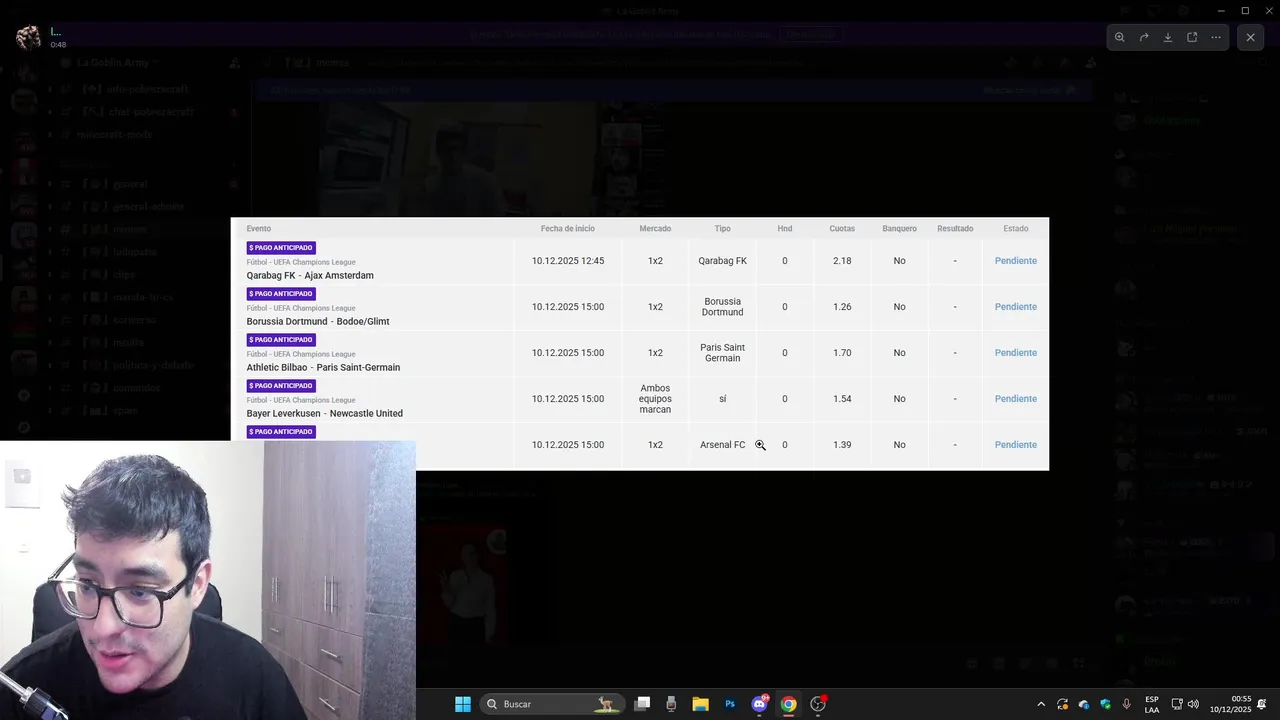
Task: Switch the ESP LAA keyboard language
Action: [1152, 704]
